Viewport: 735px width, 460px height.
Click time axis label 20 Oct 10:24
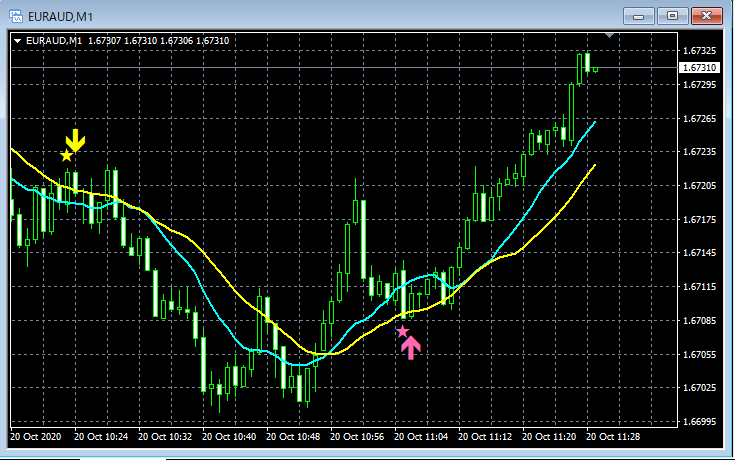click(x=101, y=437)
